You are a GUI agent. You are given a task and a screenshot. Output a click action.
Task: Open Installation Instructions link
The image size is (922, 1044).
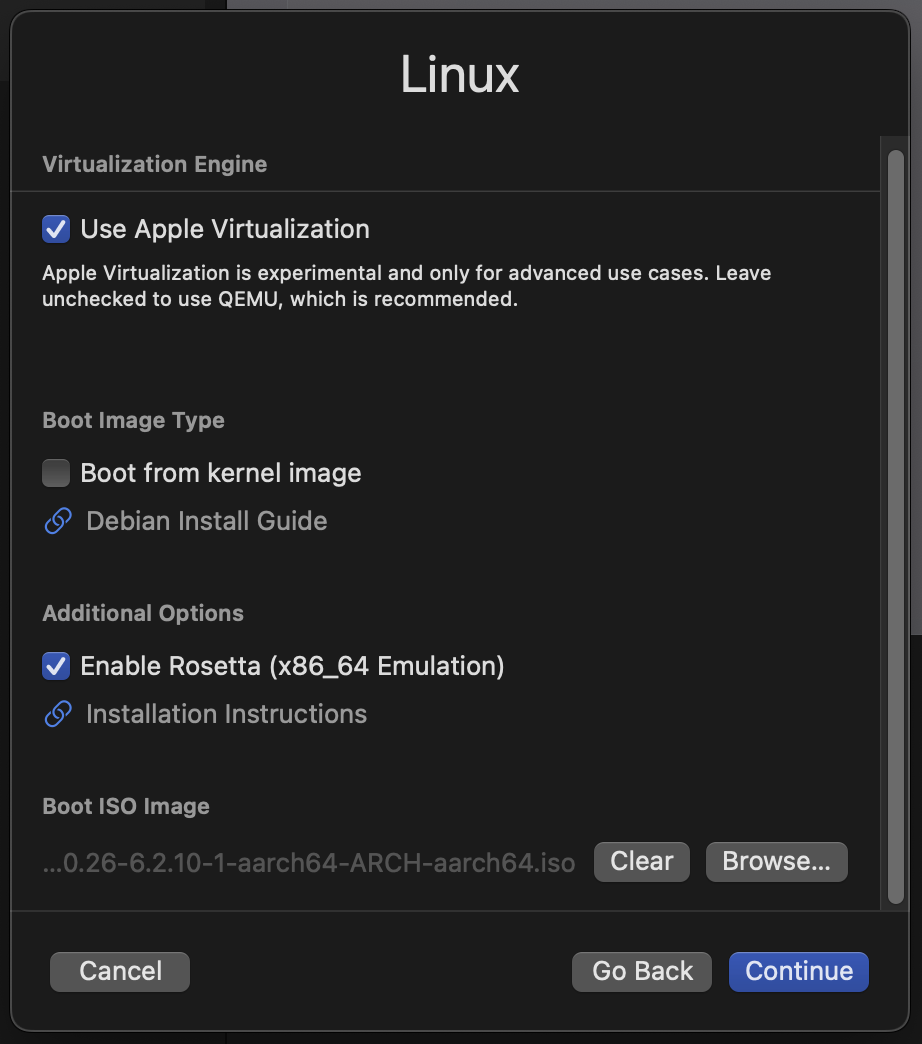pyautogui.click(x=226, y=714)
